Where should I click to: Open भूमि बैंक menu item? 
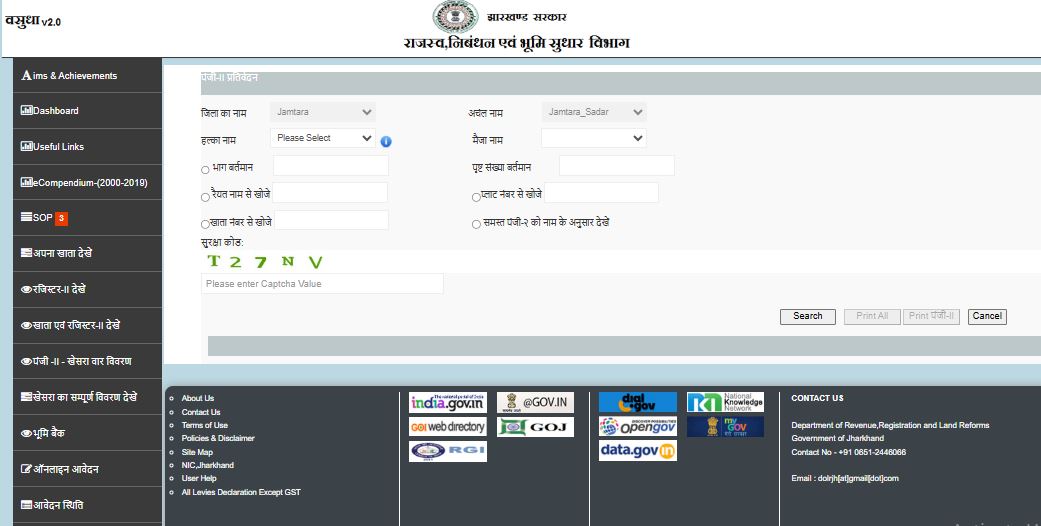click(87, 433)
